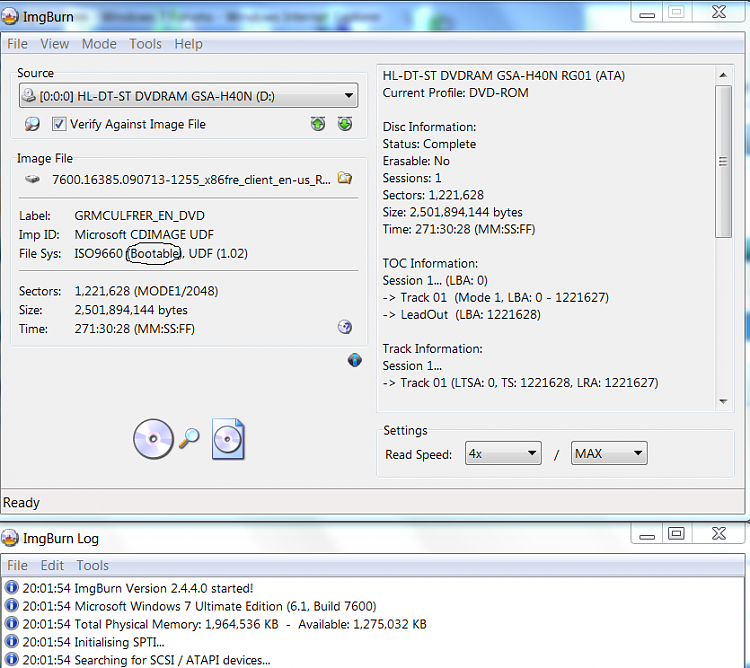Open the Help menu
Viewport: 750px width, 668px height.
pyautogui.click(x=188, y=44)
